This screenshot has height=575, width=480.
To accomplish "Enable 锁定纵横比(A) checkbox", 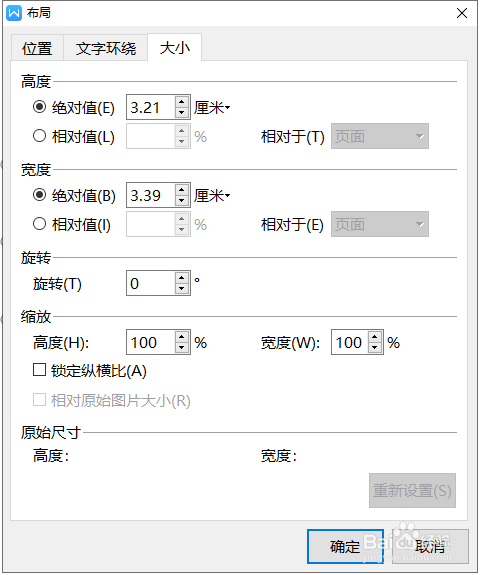I will [x=39, y=370].
